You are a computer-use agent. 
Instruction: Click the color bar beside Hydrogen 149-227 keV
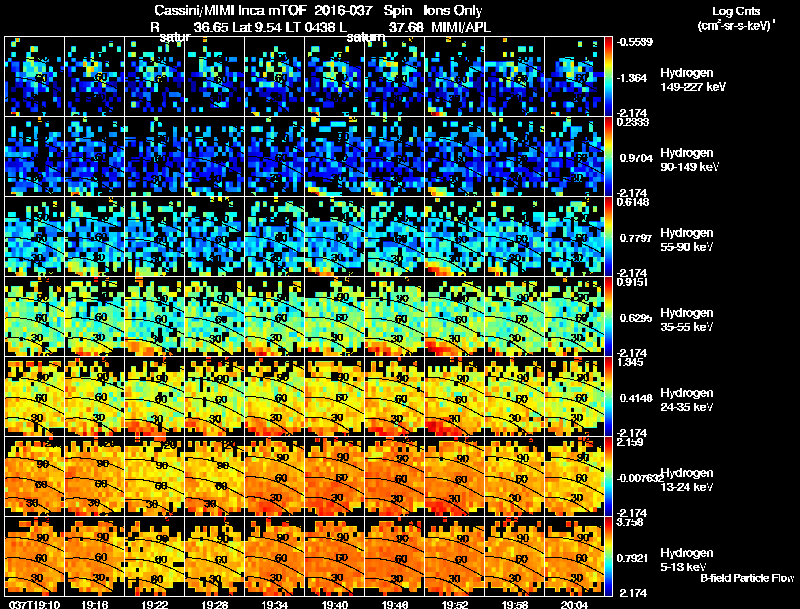pyautogui.click(x=608, y=77)
